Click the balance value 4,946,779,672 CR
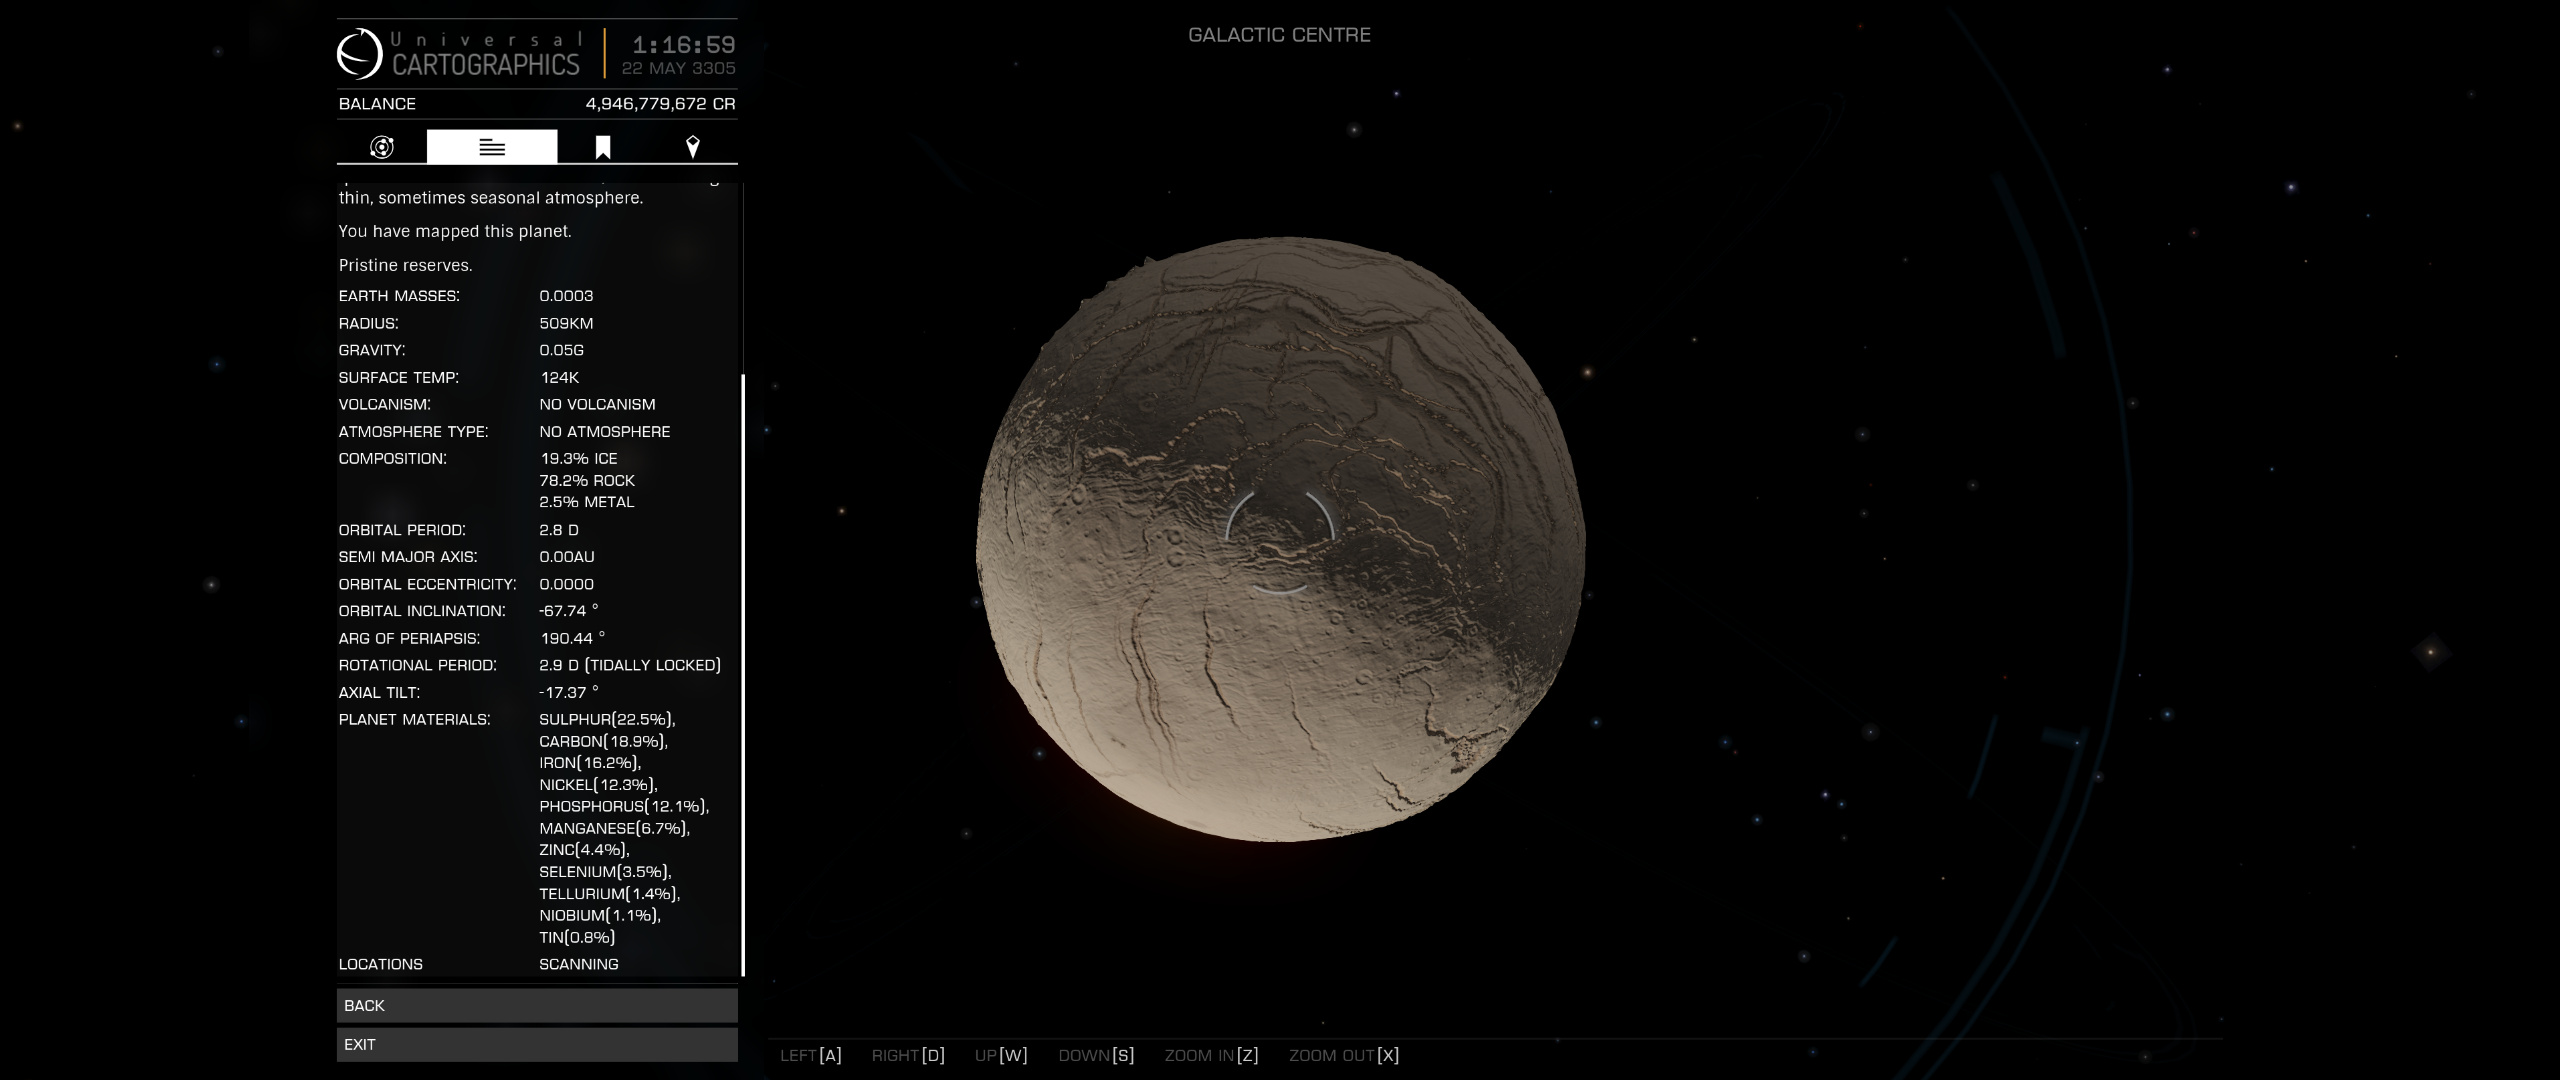This screenshot has height=1080, width=2560. pos(660,104)
